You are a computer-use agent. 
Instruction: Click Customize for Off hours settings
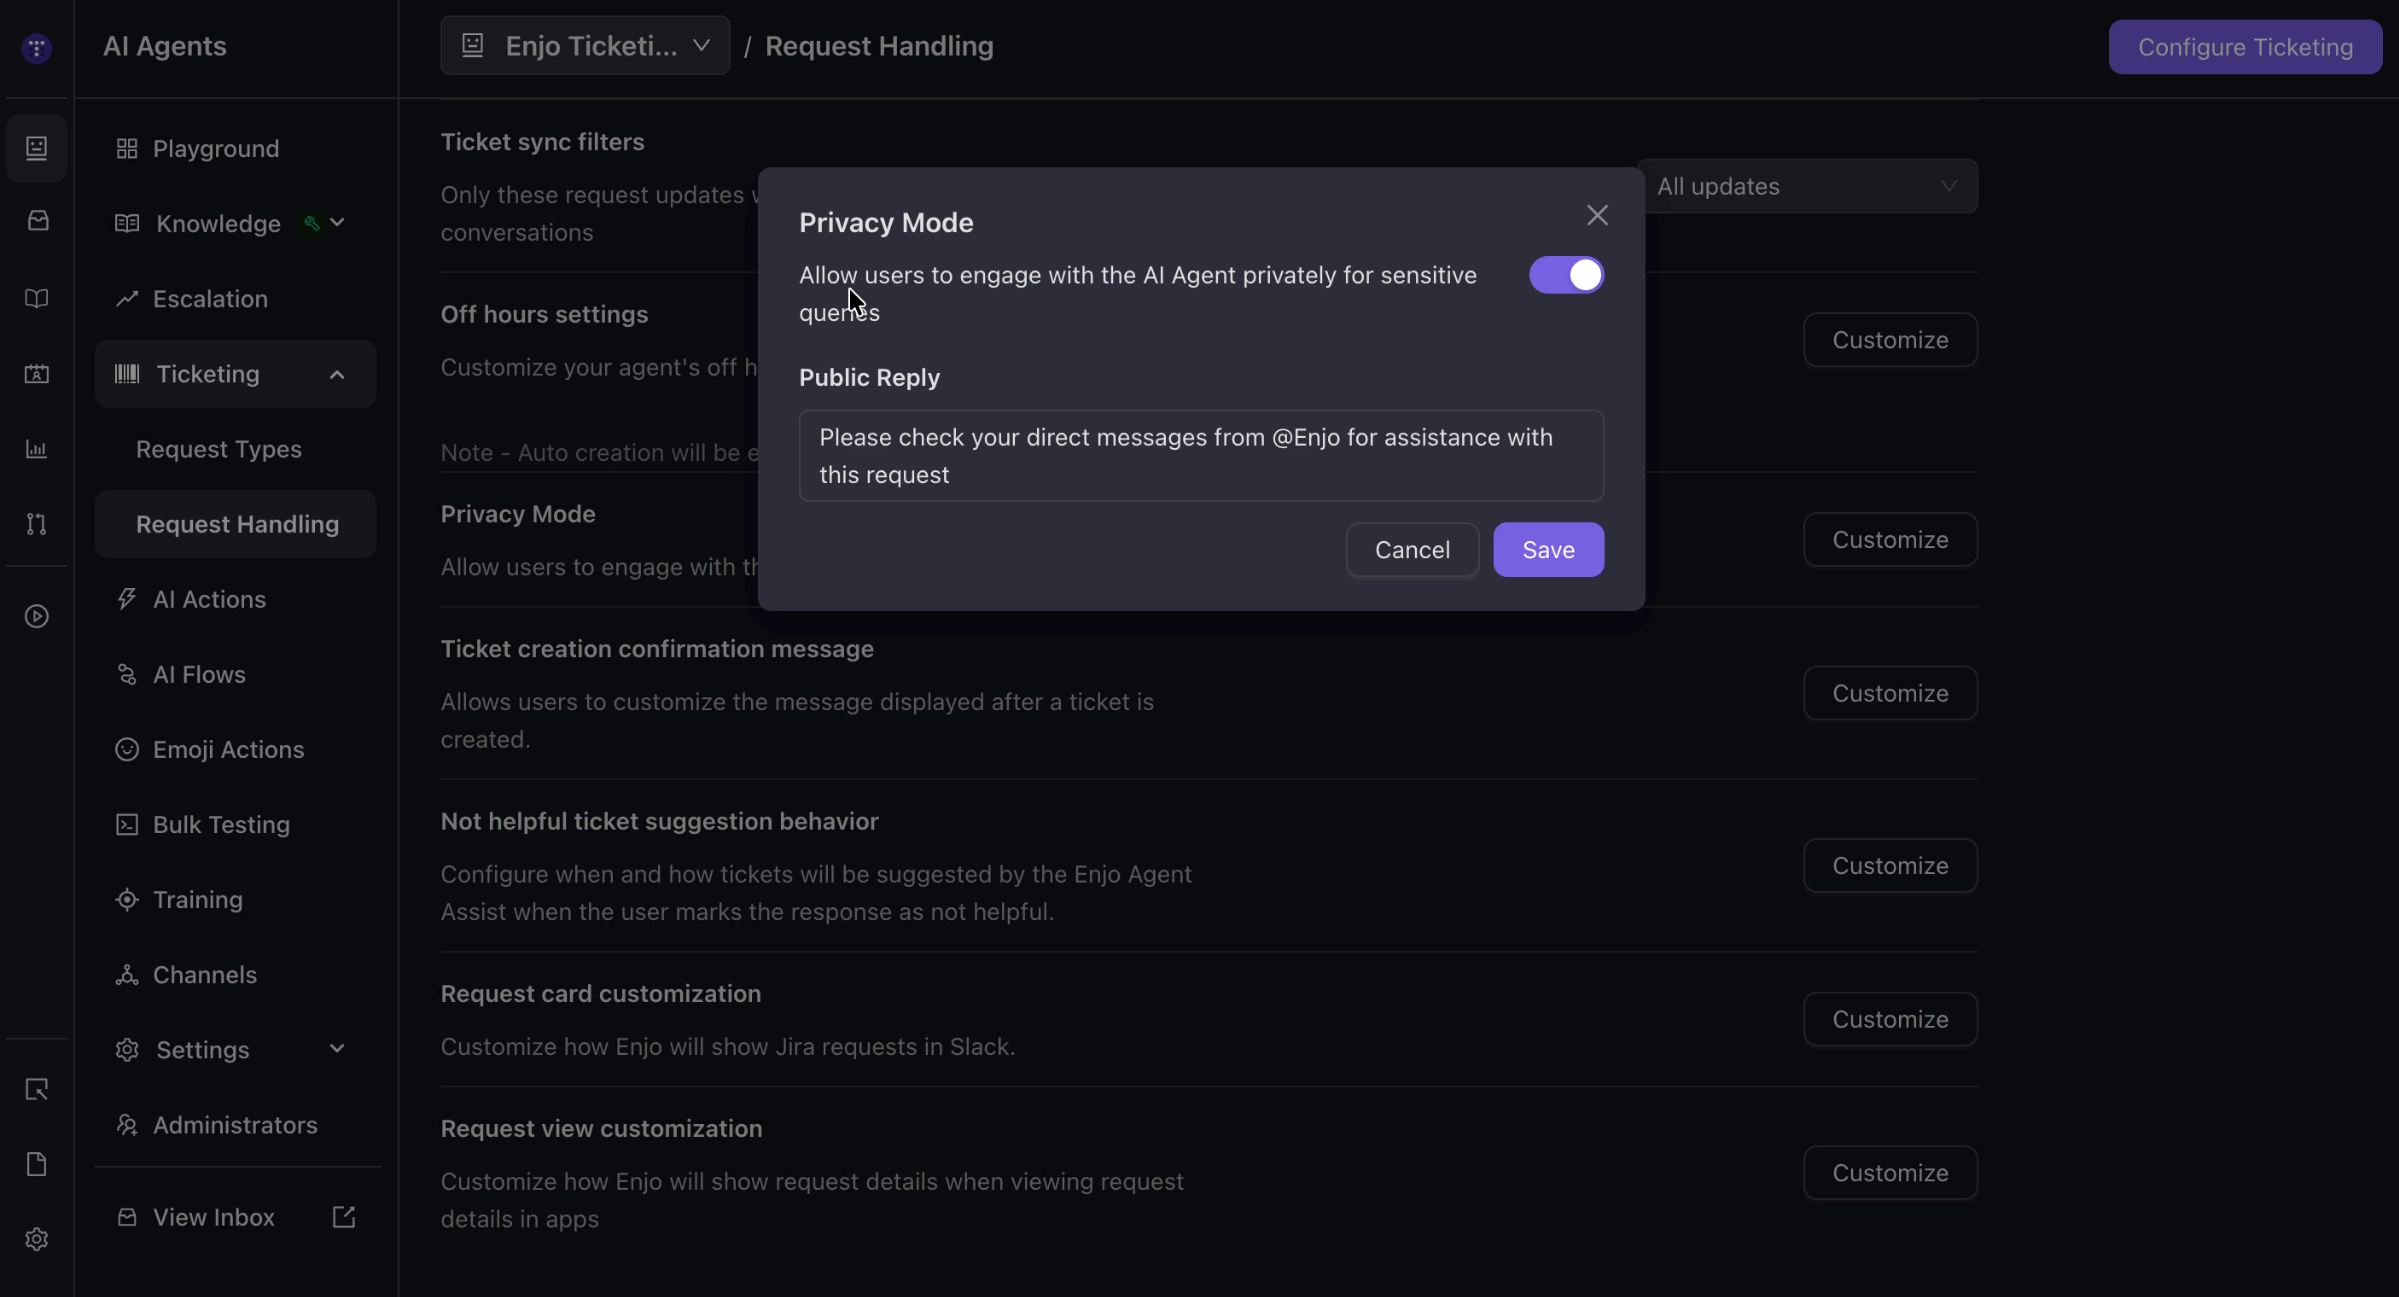(1890, 340)
